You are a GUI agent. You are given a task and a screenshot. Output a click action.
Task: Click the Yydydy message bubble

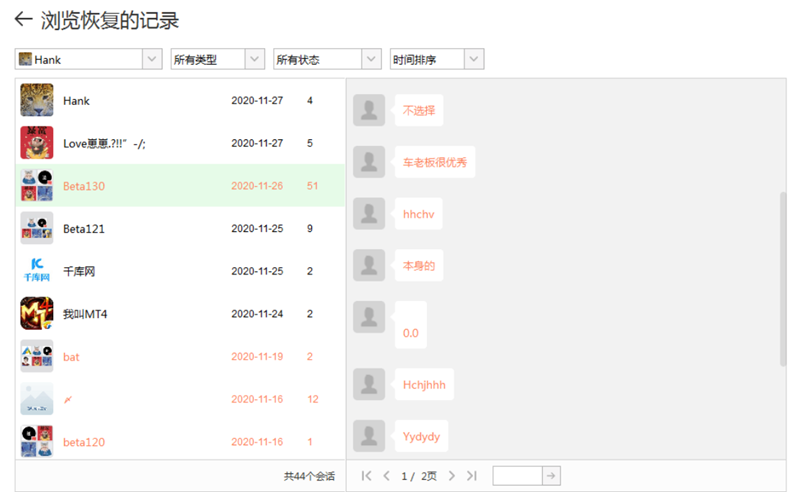[421, 436]
